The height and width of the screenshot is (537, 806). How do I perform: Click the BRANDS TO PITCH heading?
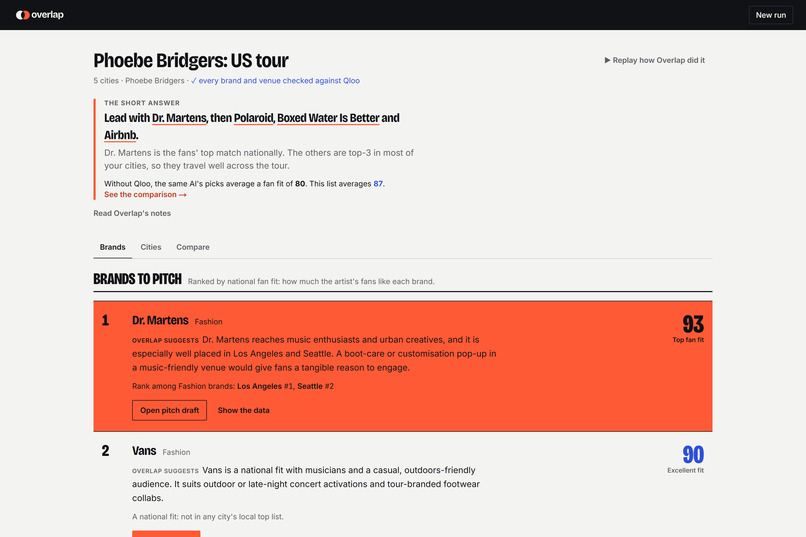(137, 279)
